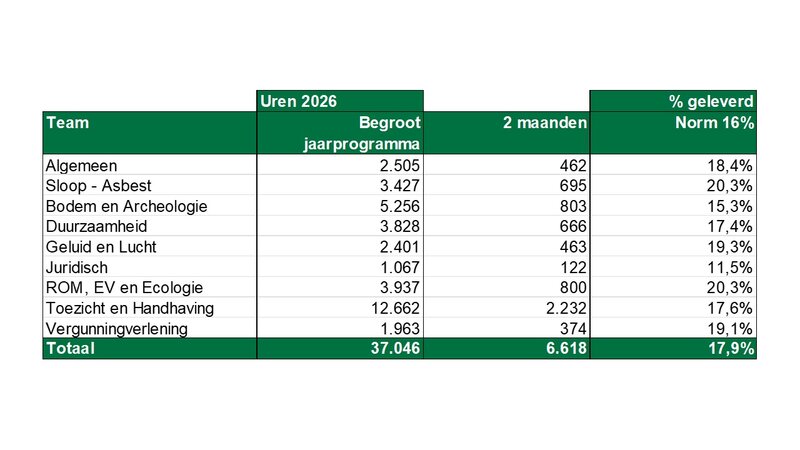Select the 'Begroot' column header cell

point(390,123)
